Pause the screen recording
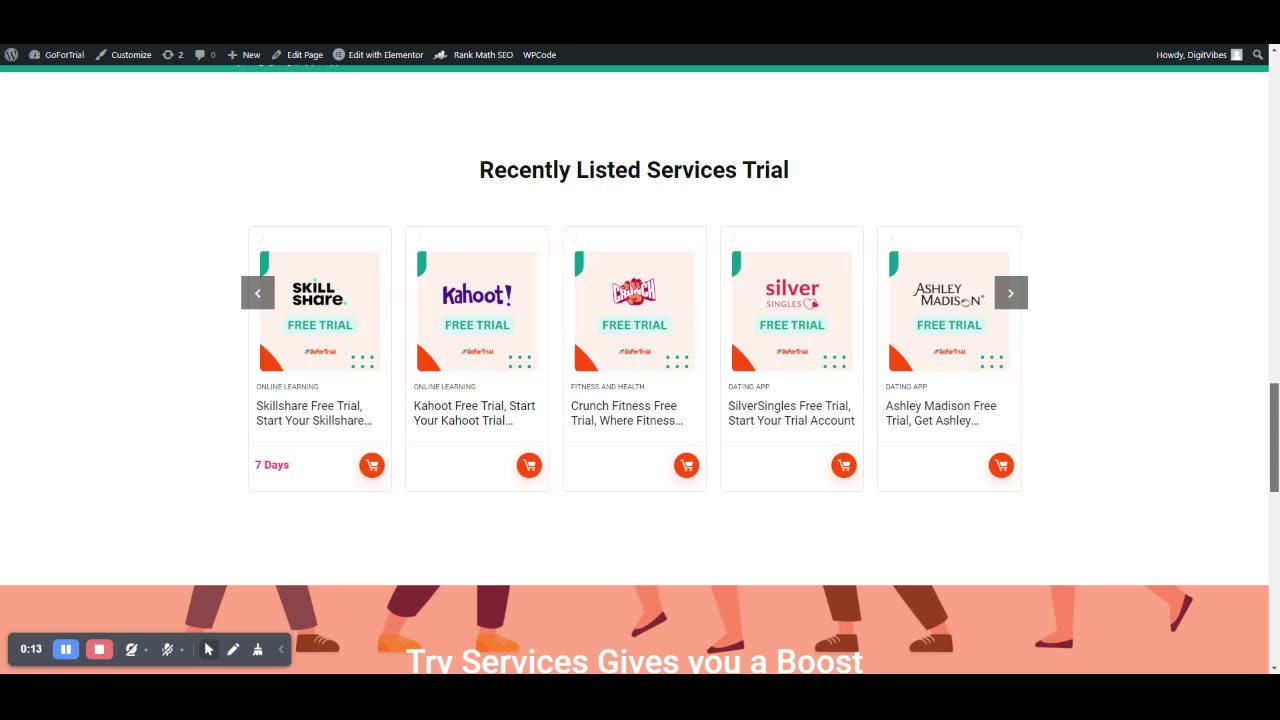The width and height of the screenshot is (1280, 720). (x=66, y=649)
